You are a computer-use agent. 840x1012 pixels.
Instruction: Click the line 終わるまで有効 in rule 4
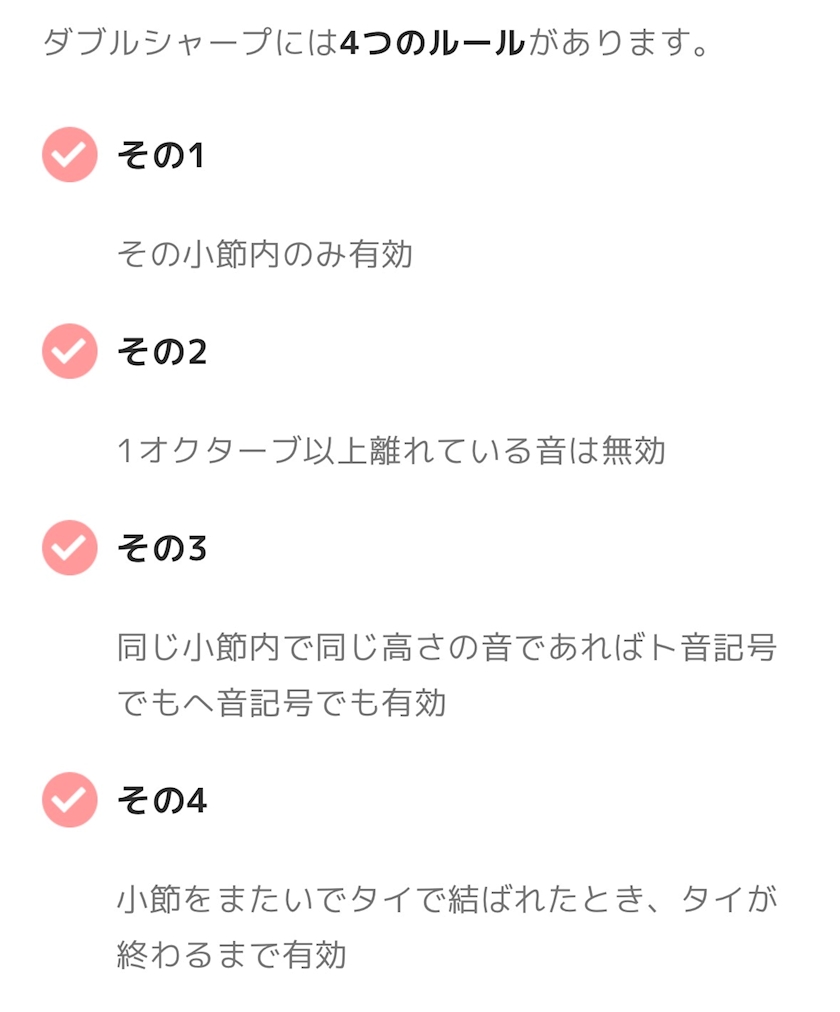[231, 955]
